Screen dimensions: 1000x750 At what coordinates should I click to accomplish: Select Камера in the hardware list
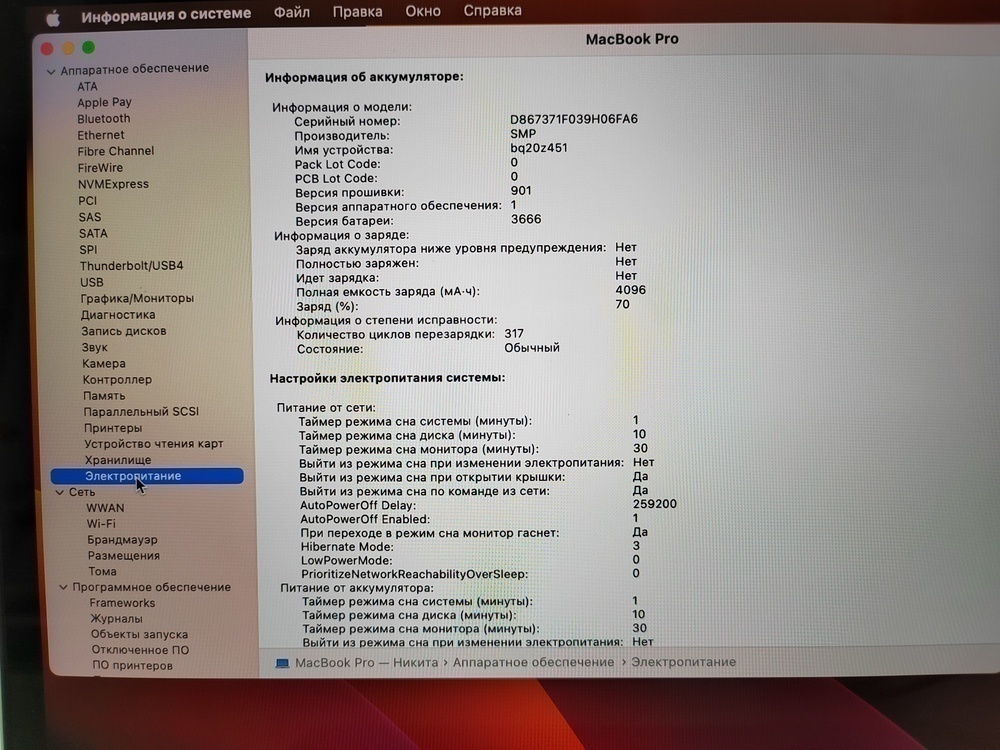click(x=103, y=363)
